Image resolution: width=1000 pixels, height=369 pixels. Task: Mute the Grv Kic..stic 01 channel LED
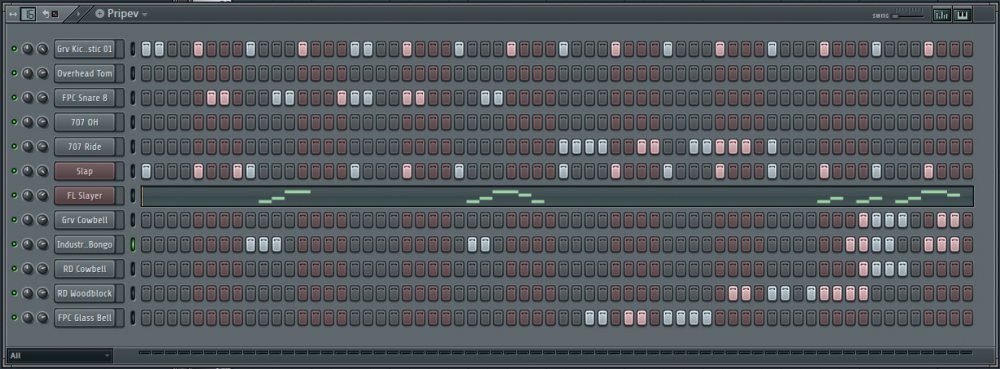point(14,49)
